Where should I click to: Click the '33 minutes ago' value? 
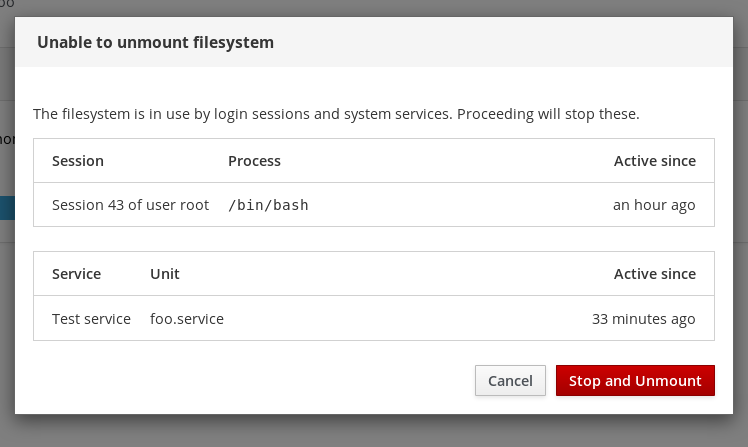tap(644, 319)
